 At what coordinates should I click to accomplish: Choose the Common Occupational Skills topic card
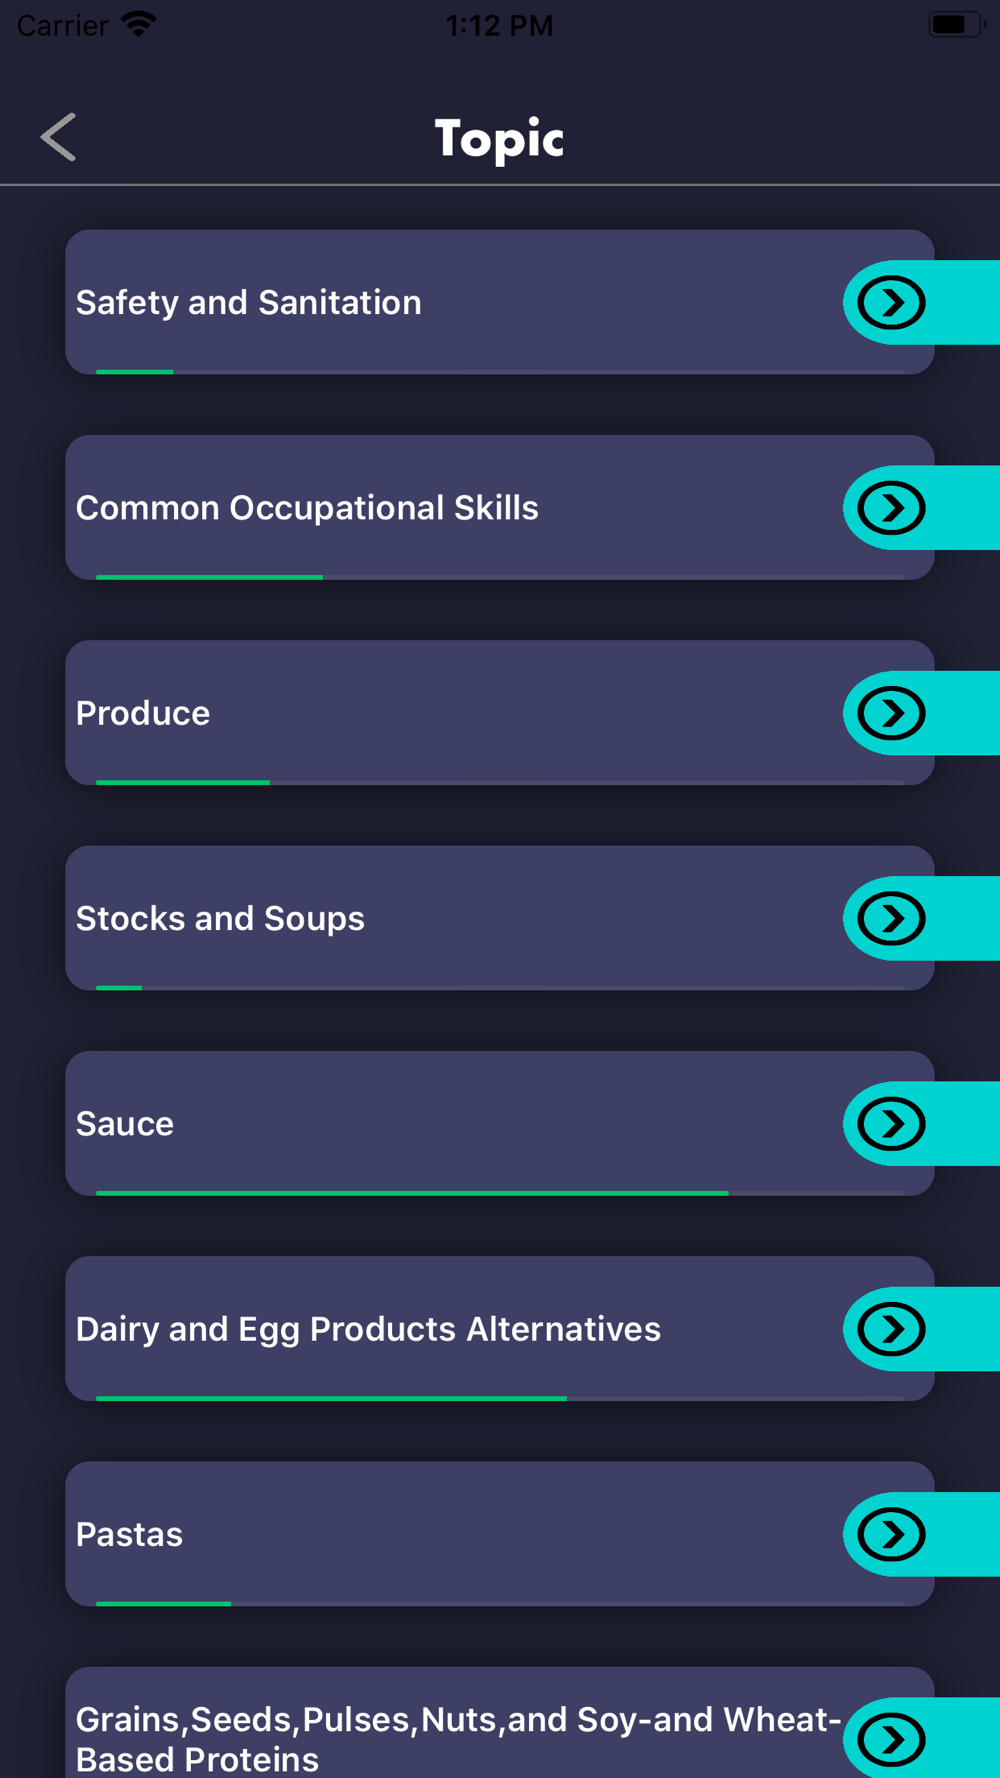[x=500, y=507]
